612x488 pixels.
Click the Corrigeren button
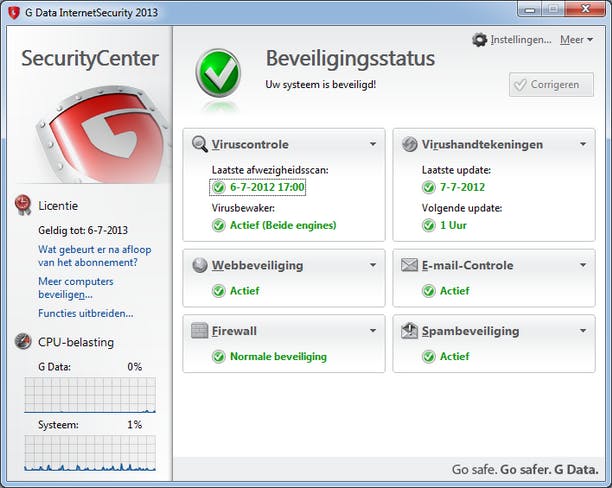click(551, 84)
